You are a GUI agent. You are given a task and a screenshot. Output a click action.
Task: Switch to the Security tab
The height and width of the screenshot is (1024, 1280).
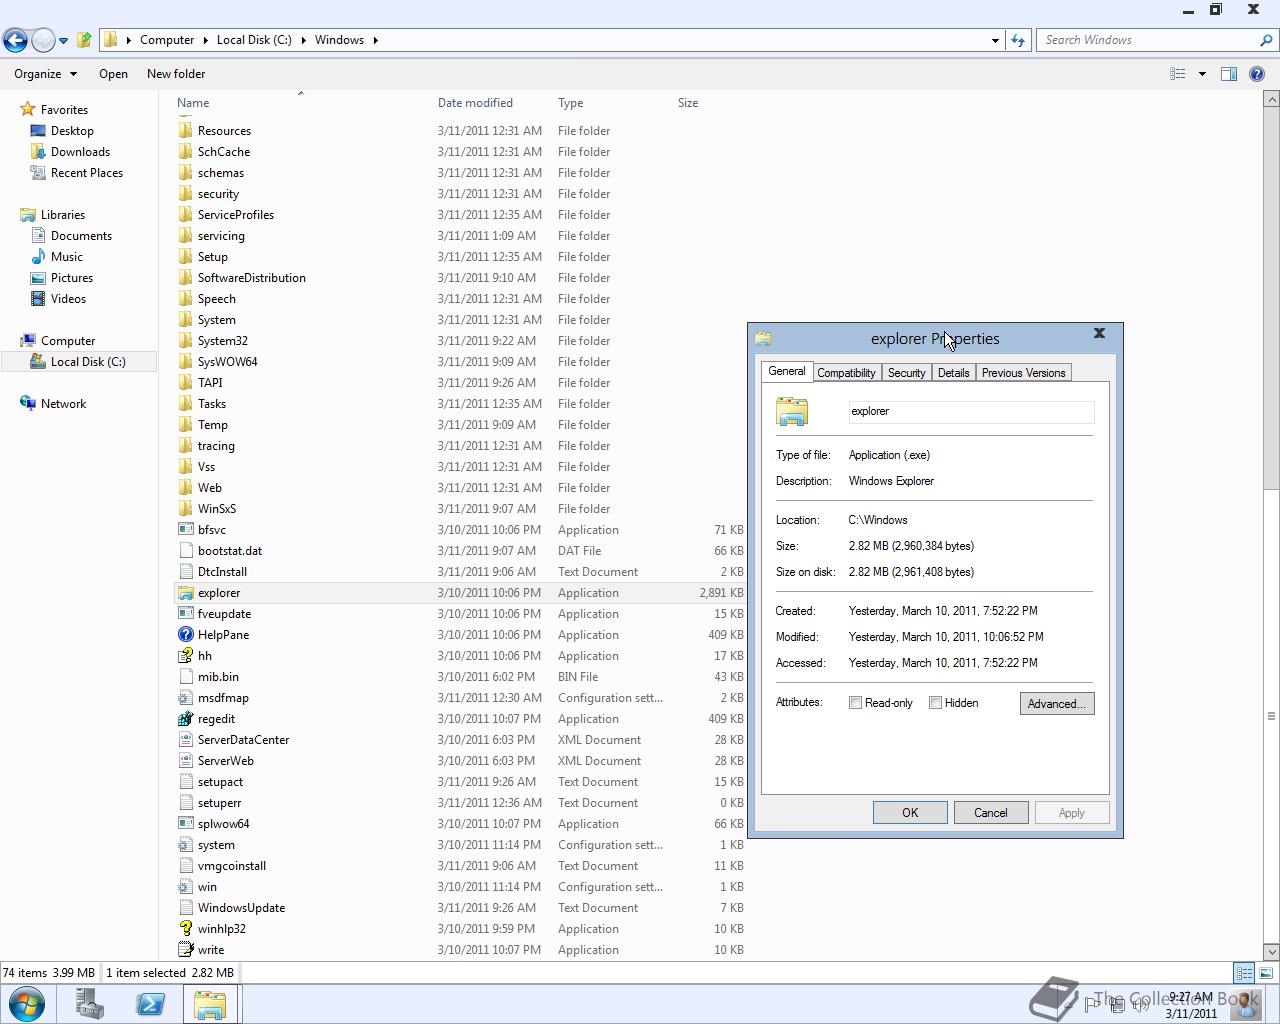[x=906, y=373]
